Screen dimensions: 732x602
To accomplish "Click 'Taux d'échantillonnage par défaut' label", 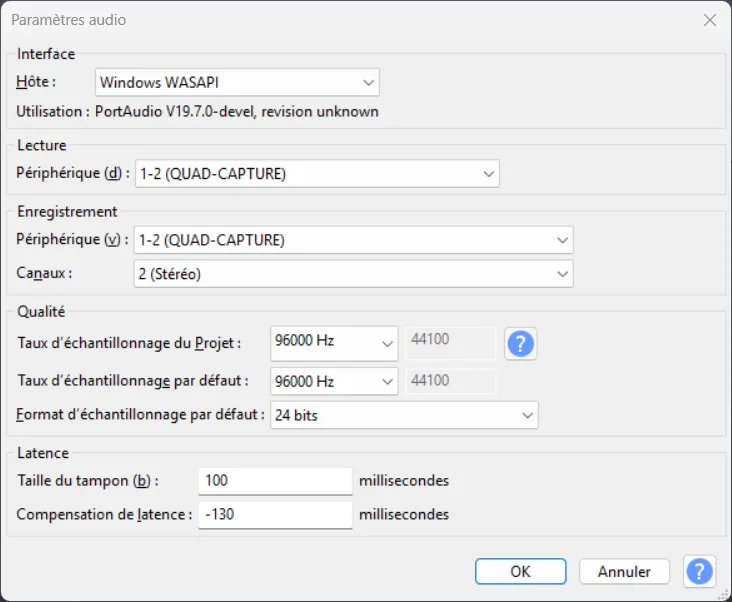I will click(x=133, y=381).
